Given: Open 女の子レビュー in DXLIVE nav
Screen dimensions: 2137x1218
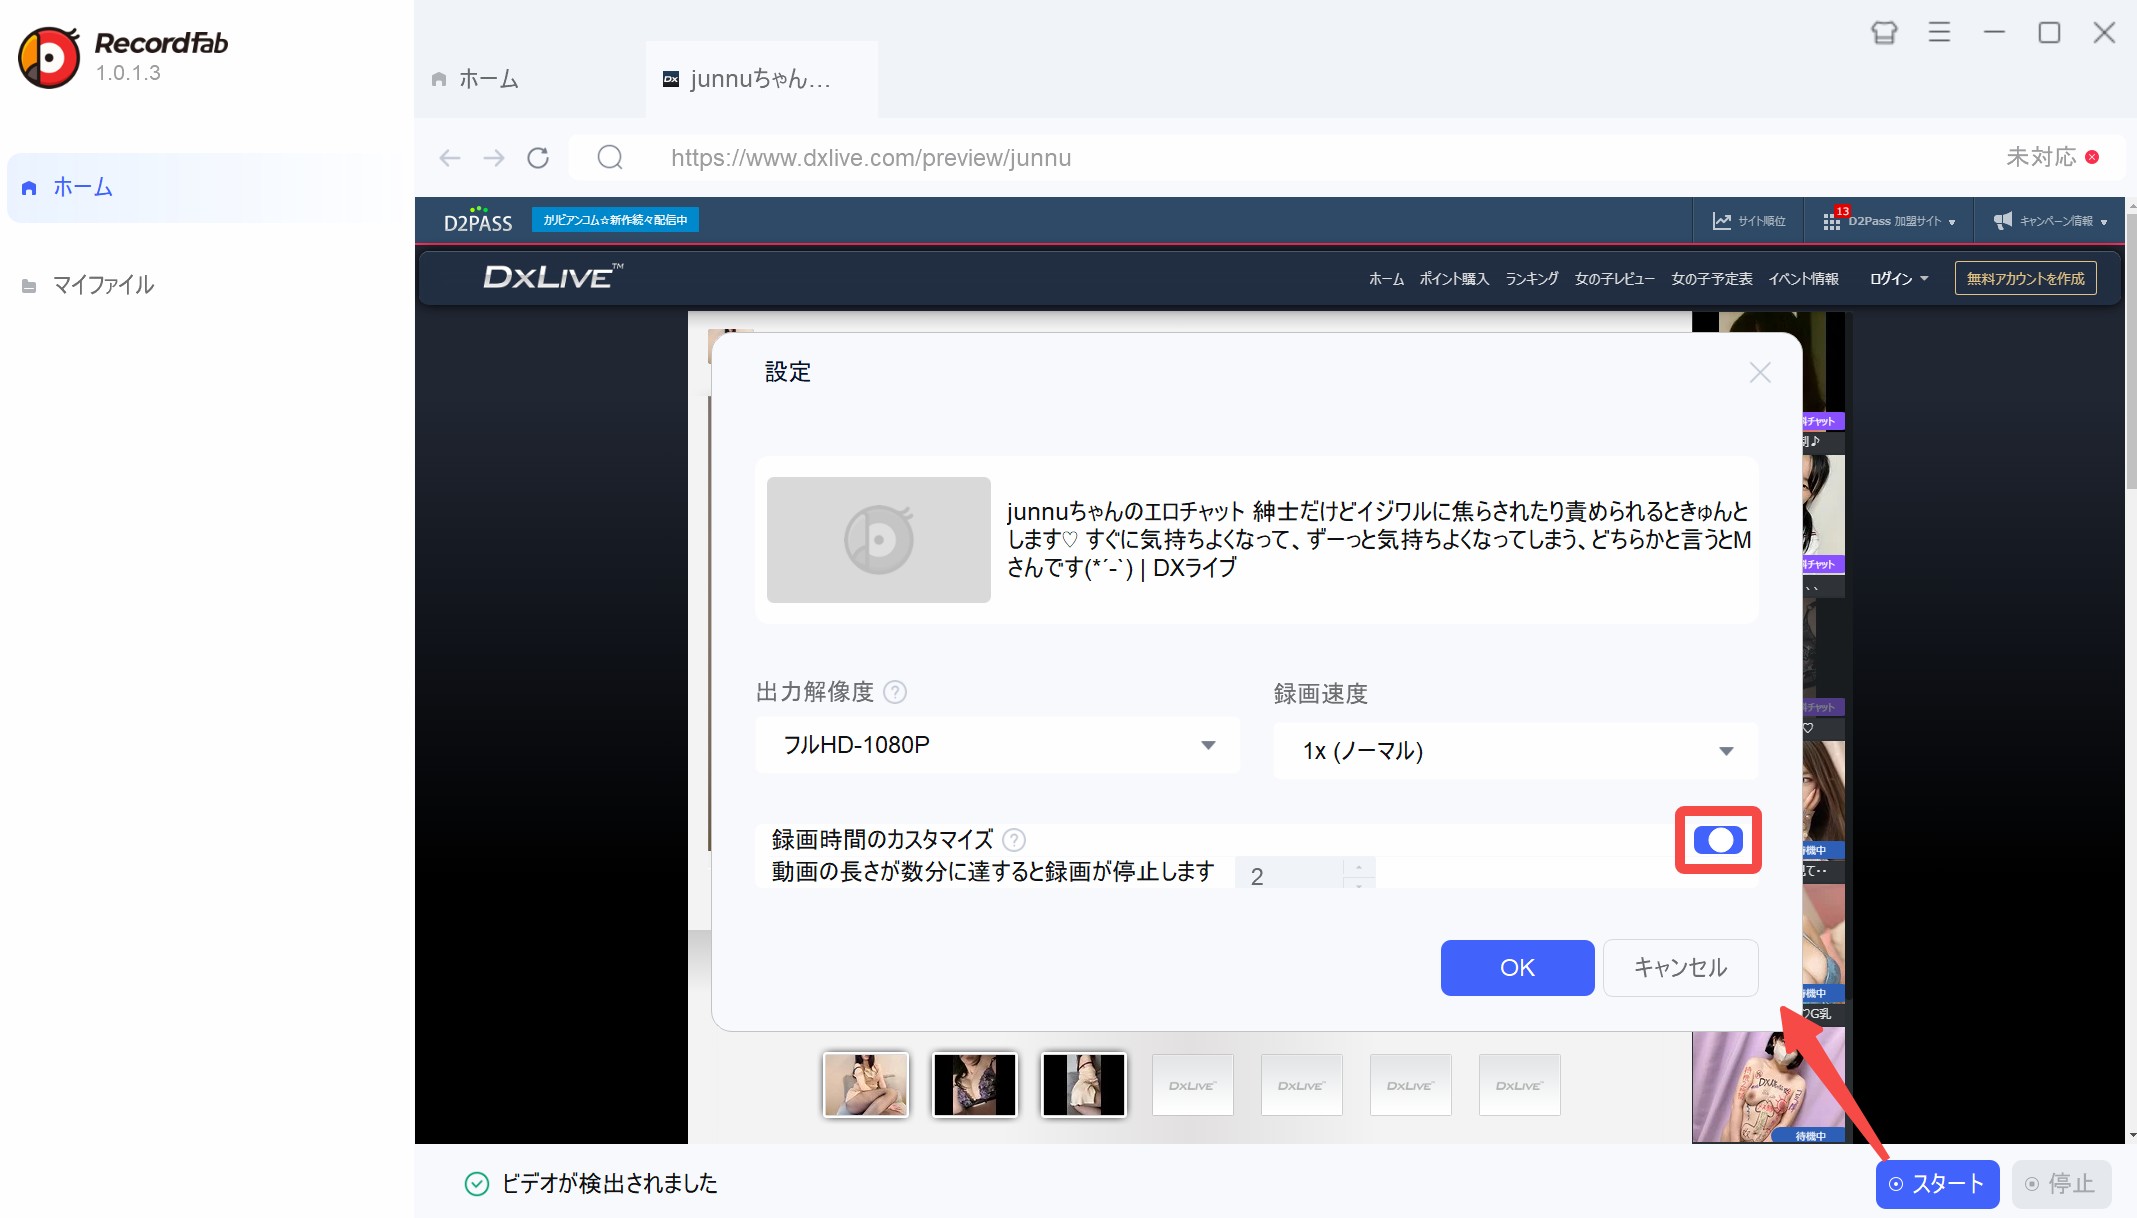Looking at the screenshot, I should coord(1615,279).
